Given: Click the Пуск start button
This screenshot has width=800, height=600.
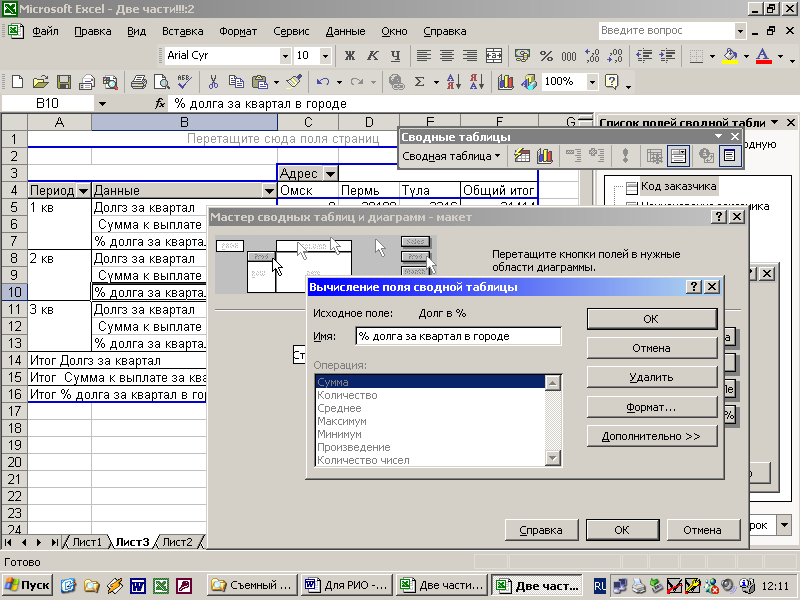Looking at the screenshot, I should click(x=27, y=585).
